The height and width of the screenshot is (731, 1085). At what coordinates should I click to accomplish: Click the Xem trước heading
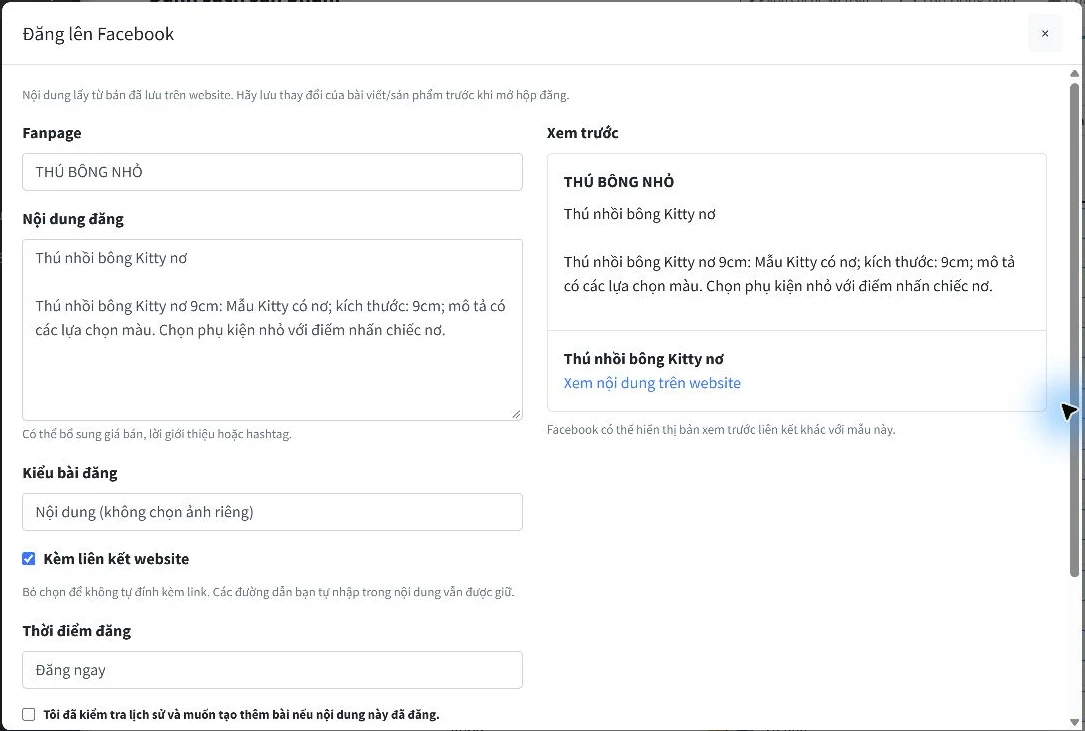click(x=582, y=133)
